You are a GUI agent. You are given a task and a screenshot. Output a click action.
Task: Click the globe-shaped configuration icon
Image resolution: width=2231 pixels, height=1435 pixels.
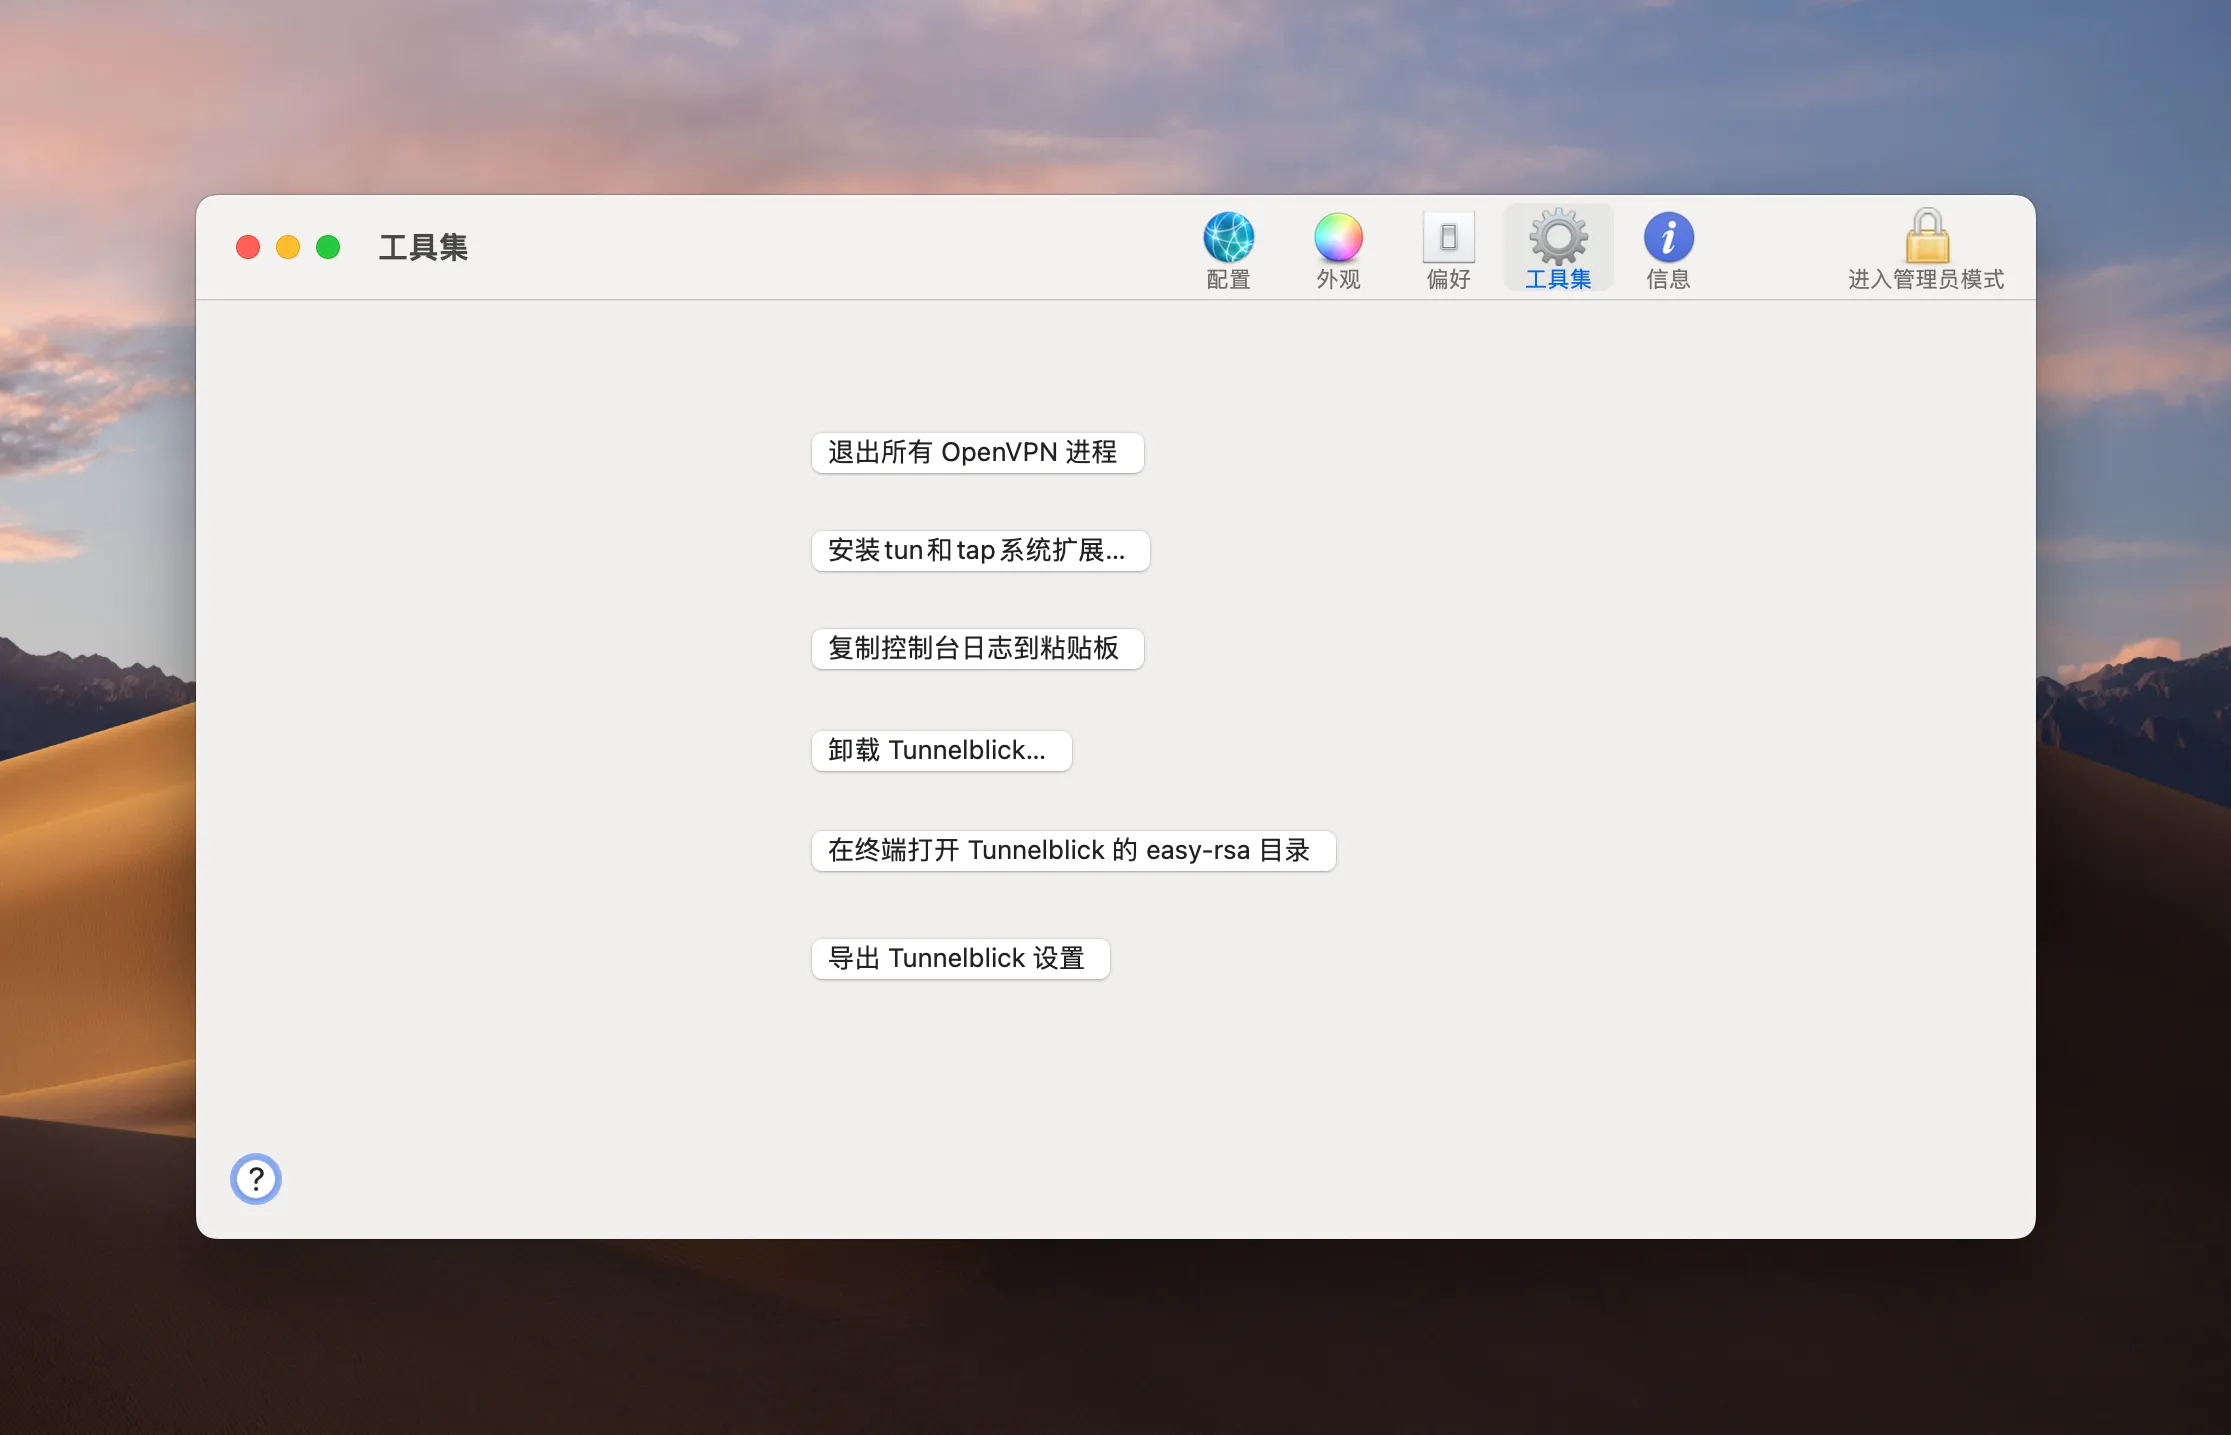point(1228,236)
